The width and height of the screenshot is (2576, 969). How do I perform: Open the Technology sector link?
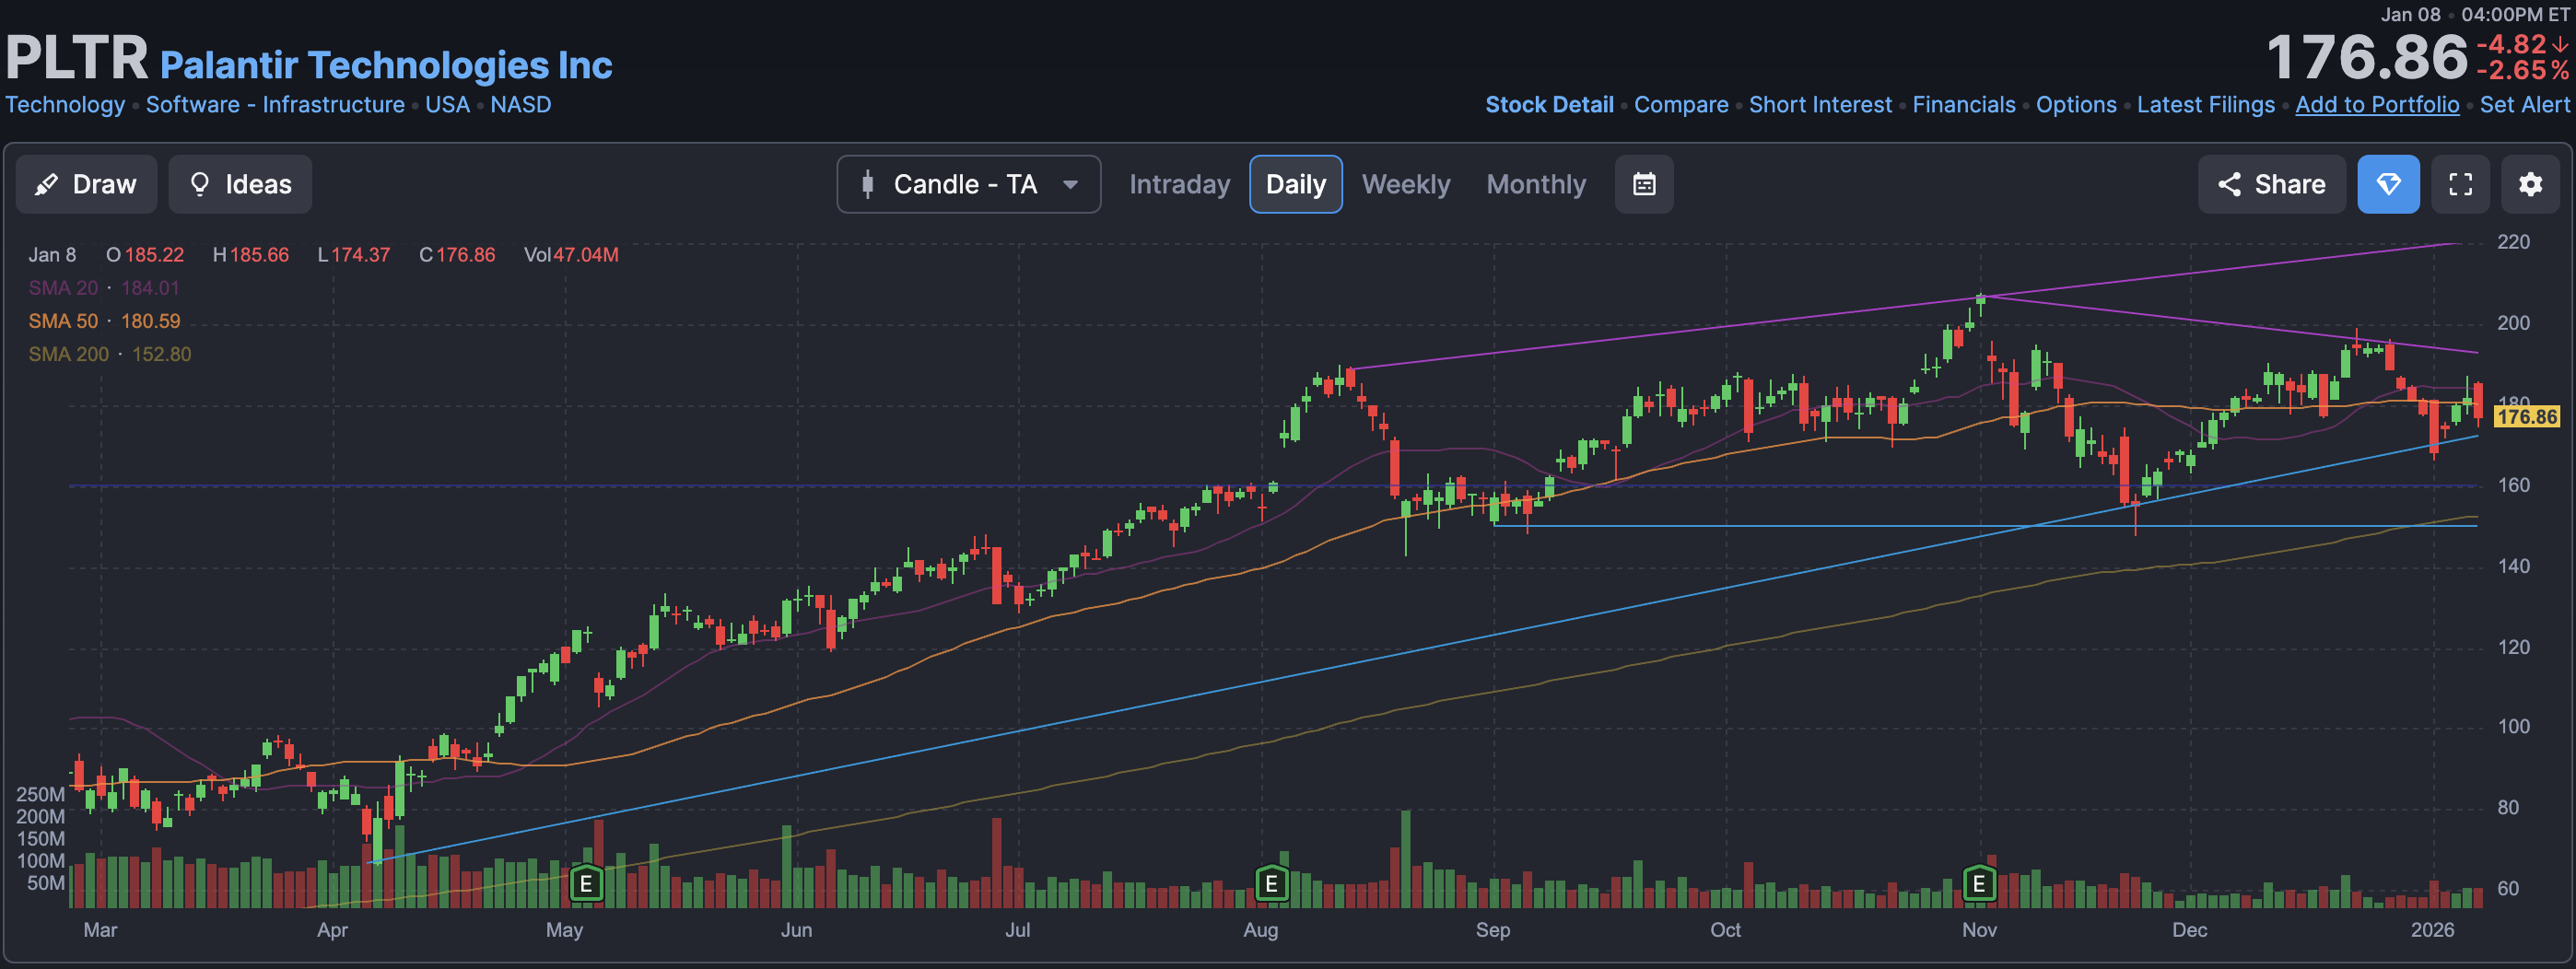tap(65, 105)
